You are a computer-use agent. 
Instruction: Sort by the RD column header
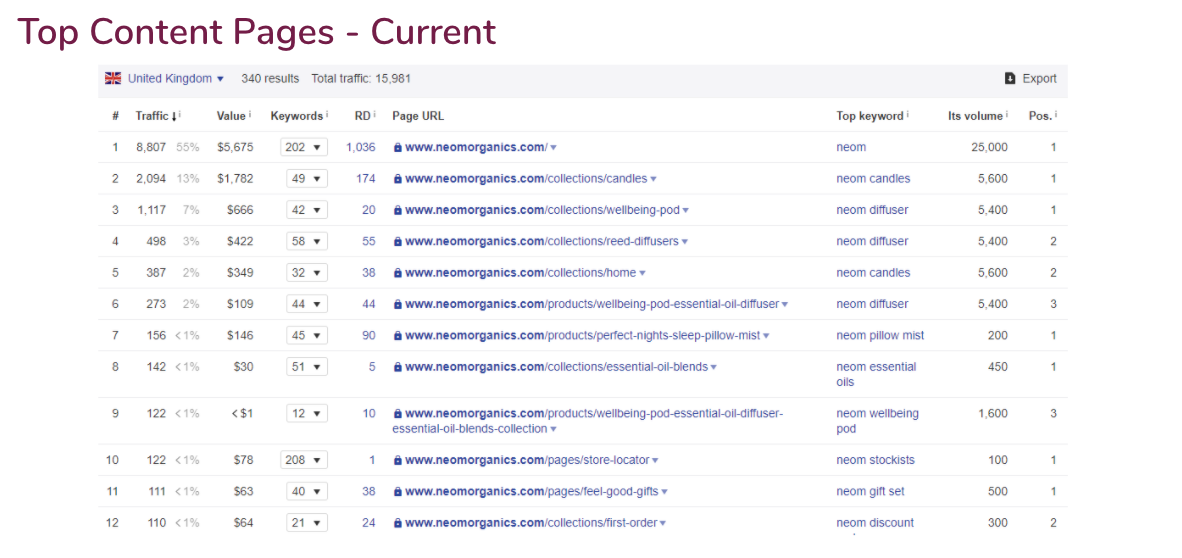362,116
